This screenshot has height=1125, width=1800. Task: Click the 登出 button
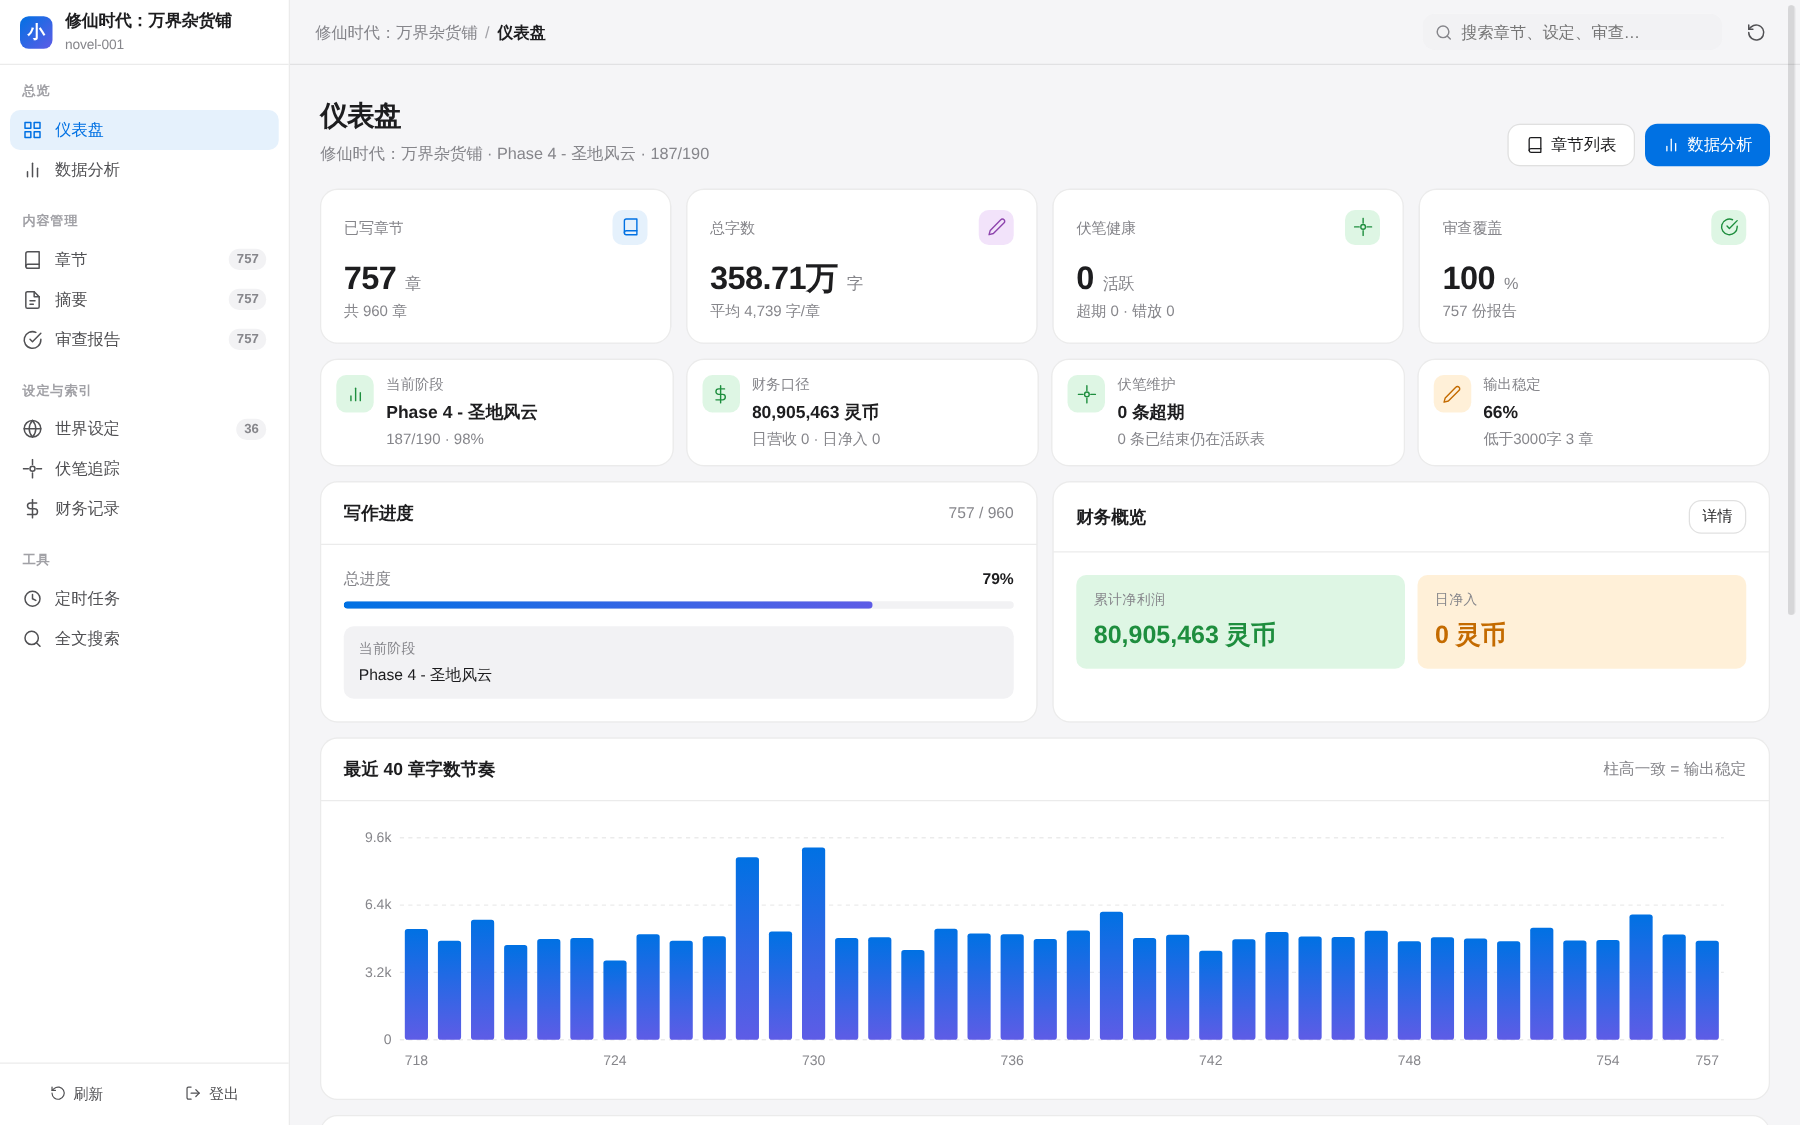point(212,1094)
